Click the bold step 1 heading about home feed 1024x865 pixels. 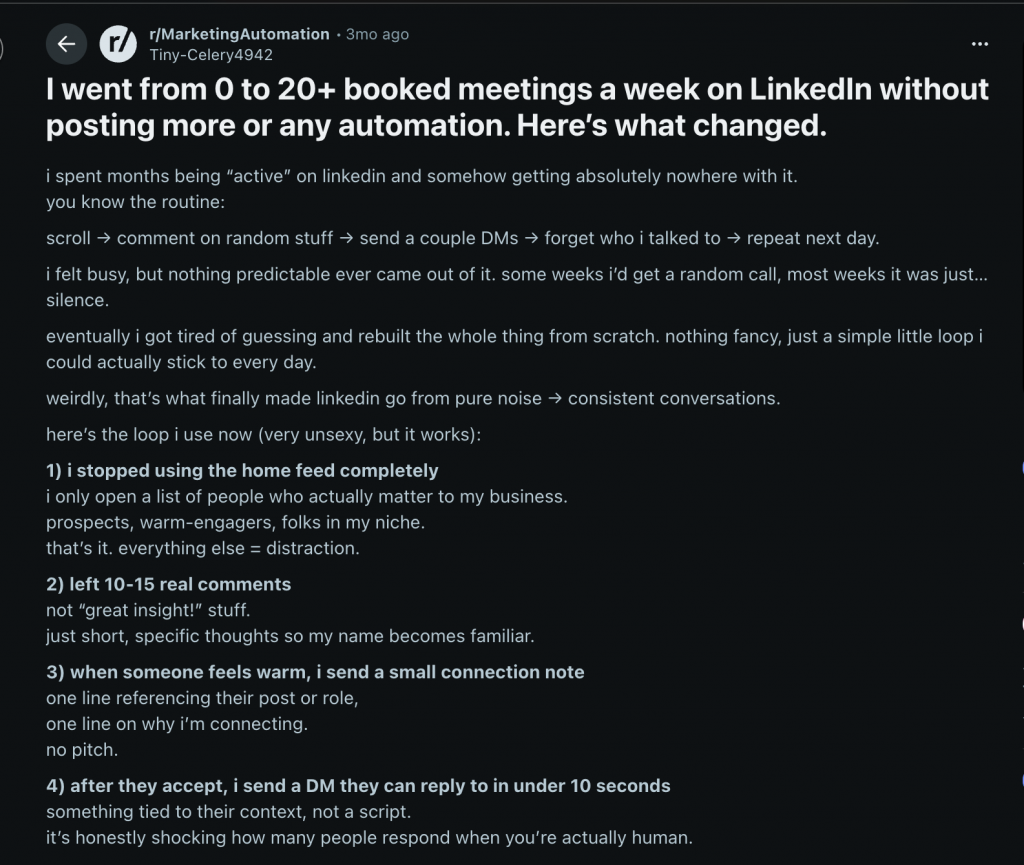246,470
